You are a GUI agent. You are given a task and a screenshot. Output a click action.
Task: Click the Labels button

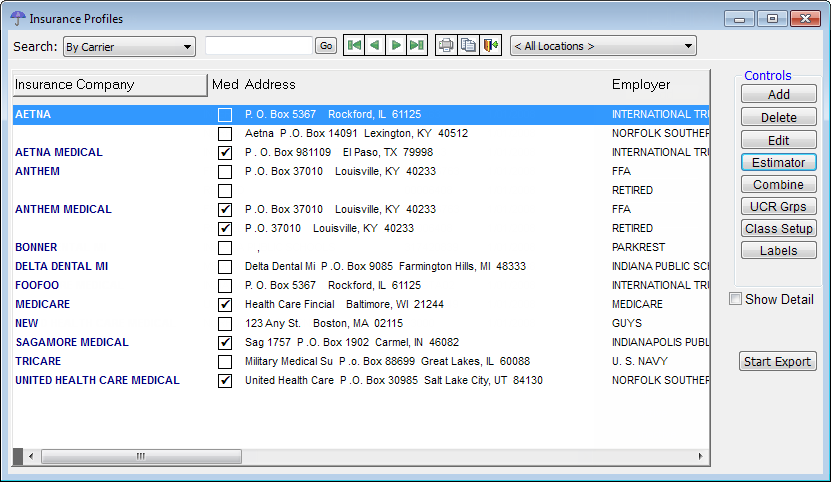coord(779,251)
